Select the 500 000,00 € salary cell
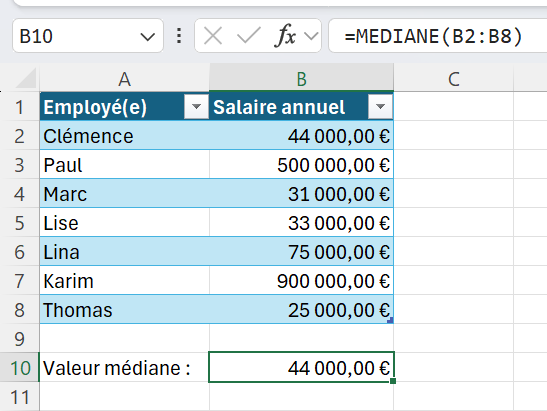Viewport: 547px width, 411px height. [301, 165]
